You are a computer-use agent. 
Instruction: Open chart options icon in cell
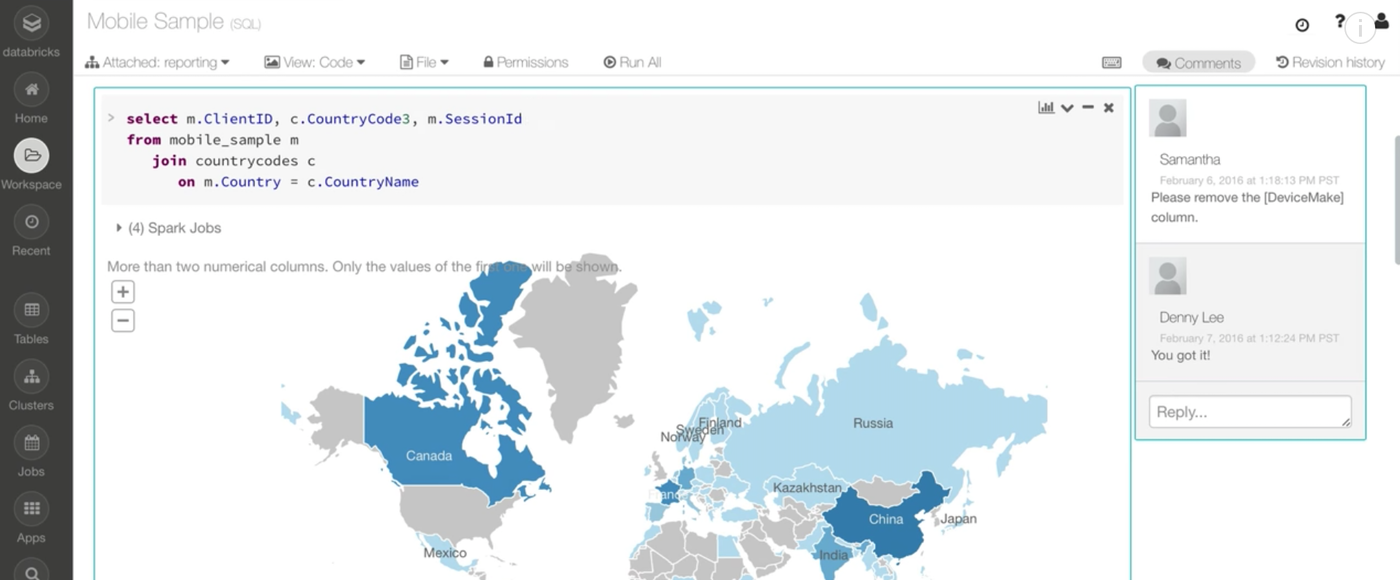[x=1046, y=107]
